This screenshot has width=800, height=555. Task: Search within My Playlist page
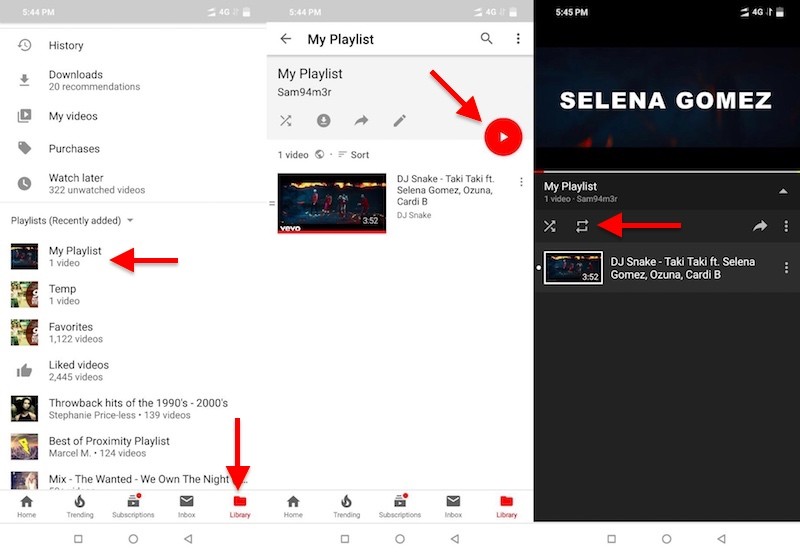(x=487, y=38)
